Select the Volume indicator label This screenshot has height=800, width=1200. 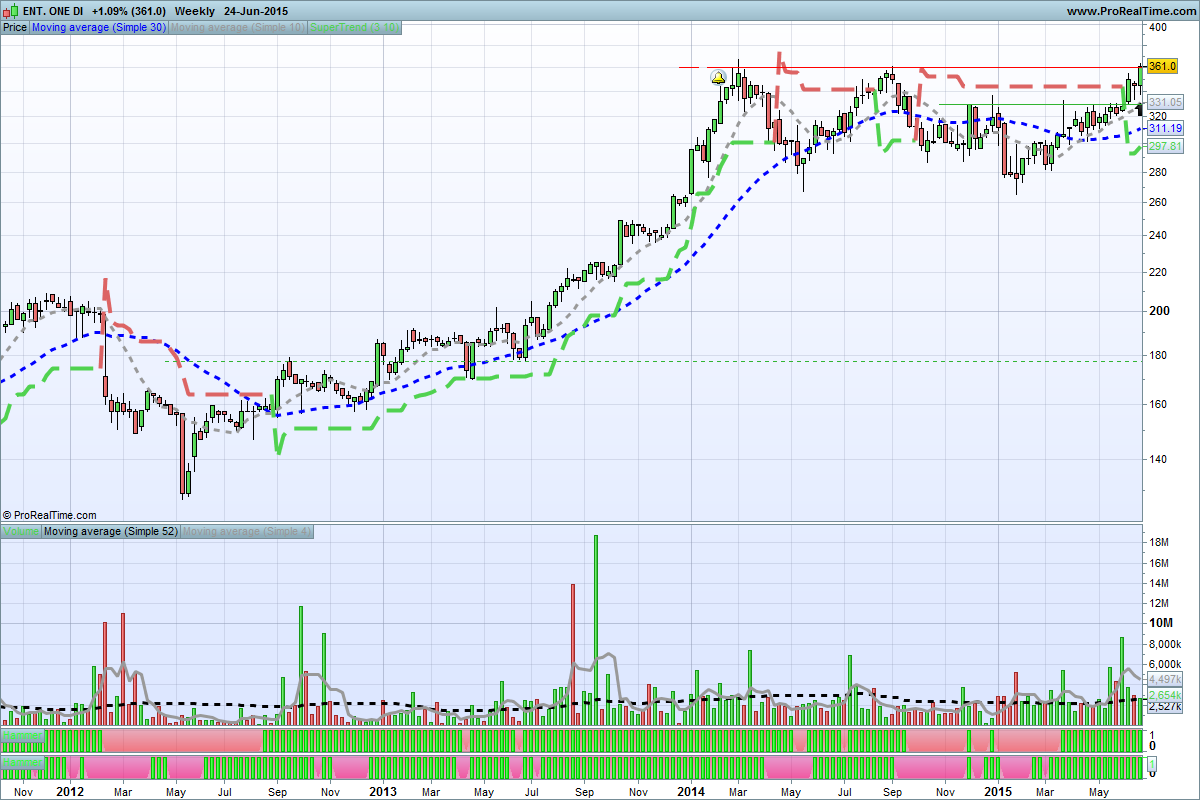coord(21,531)
